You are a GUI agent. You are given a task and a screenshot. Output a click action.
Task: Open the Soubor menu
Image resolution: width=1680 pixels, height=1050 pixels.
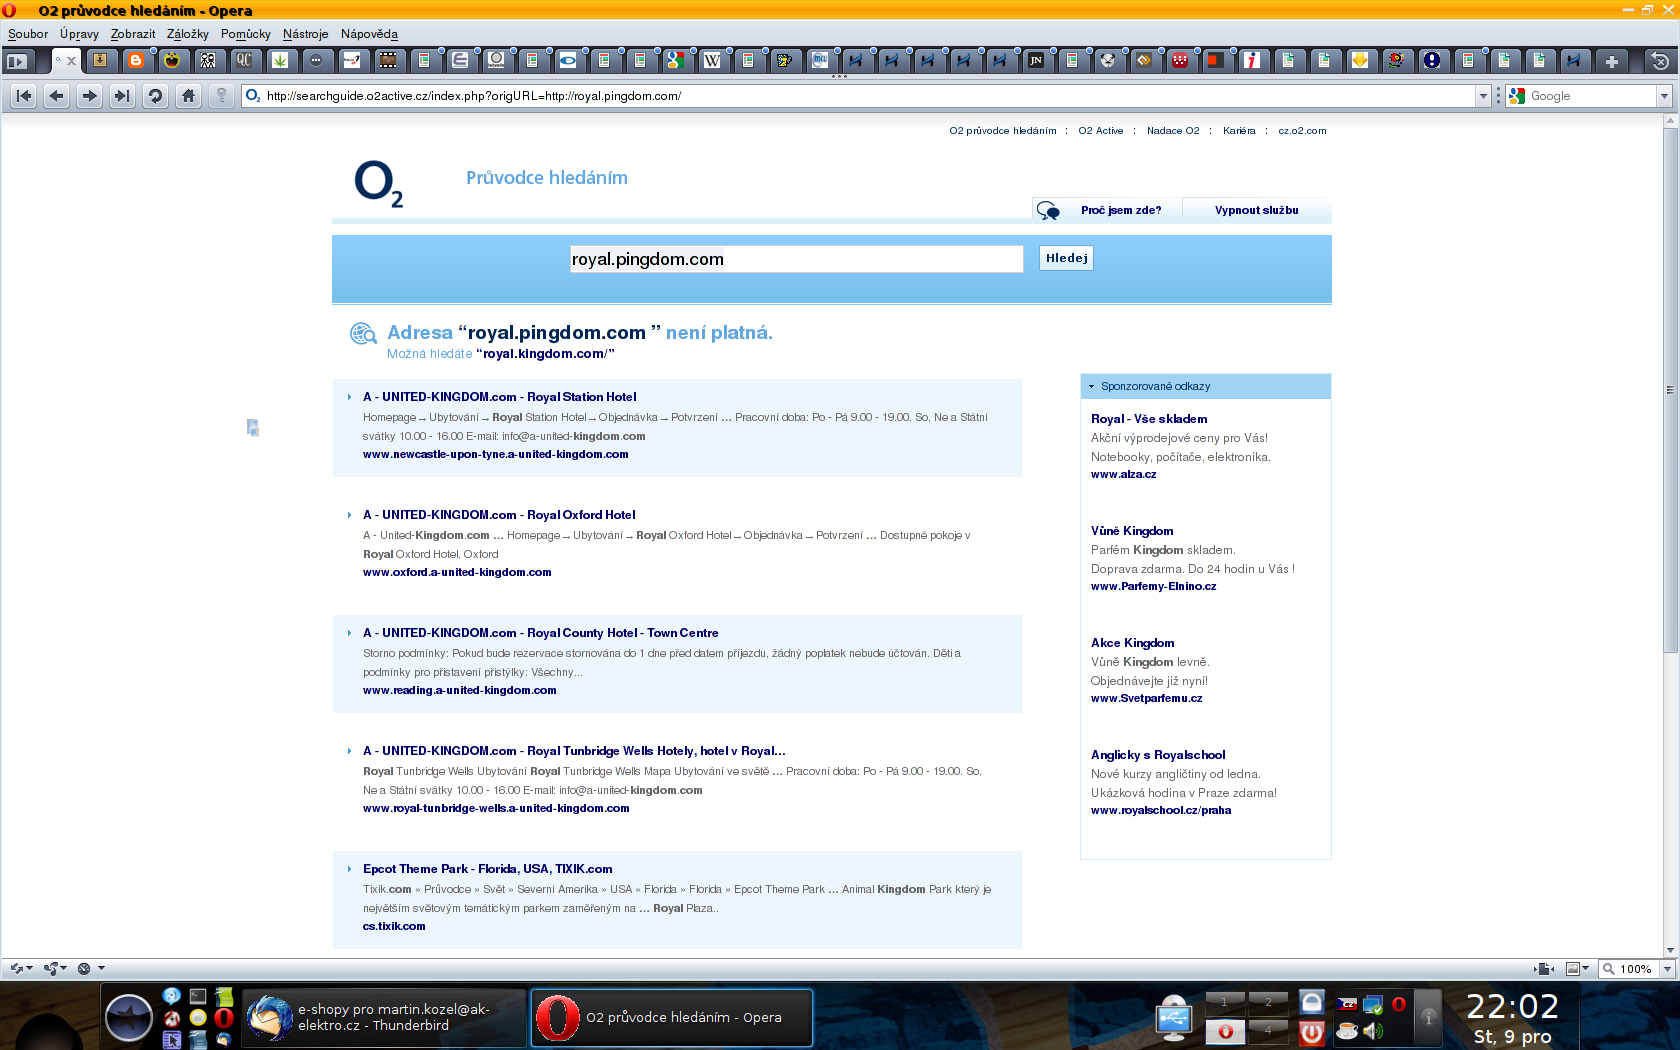(28, 34)
